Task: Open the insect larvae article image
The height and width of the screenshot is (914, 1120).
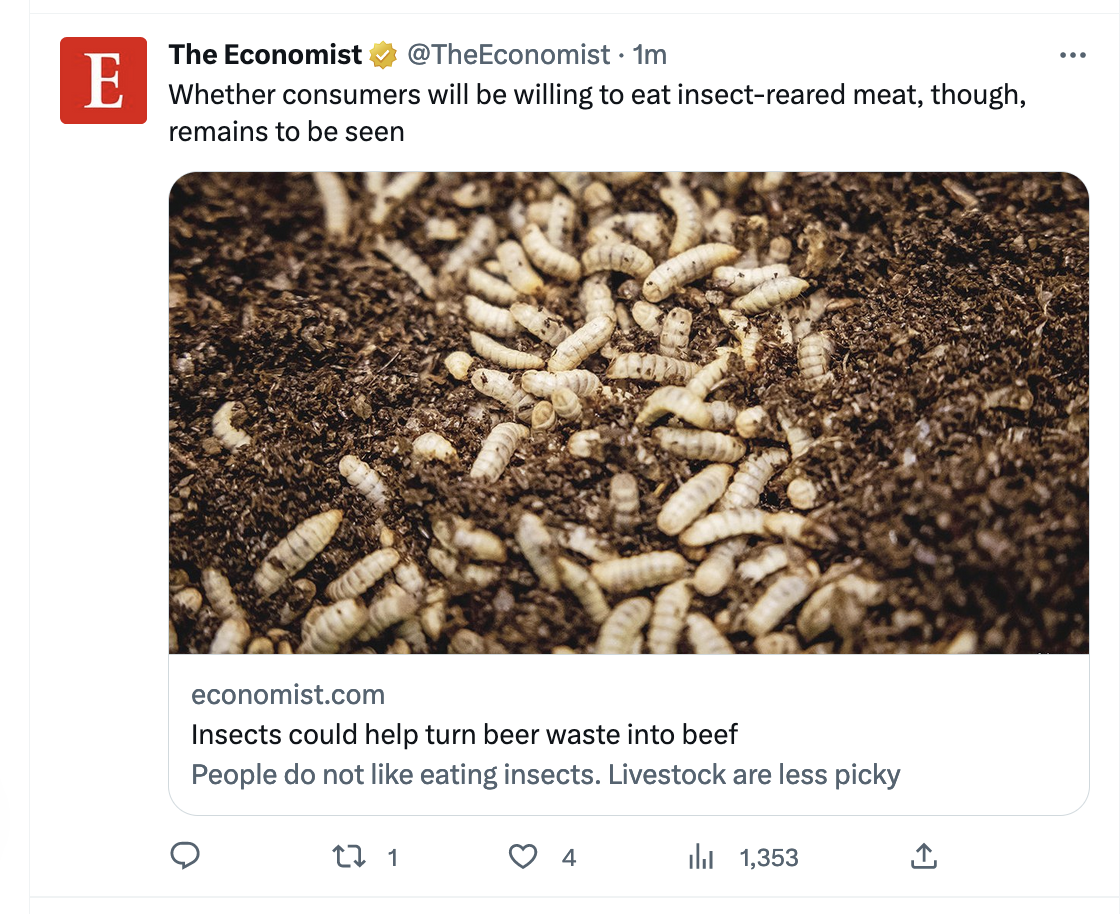Action: [628, 412]
